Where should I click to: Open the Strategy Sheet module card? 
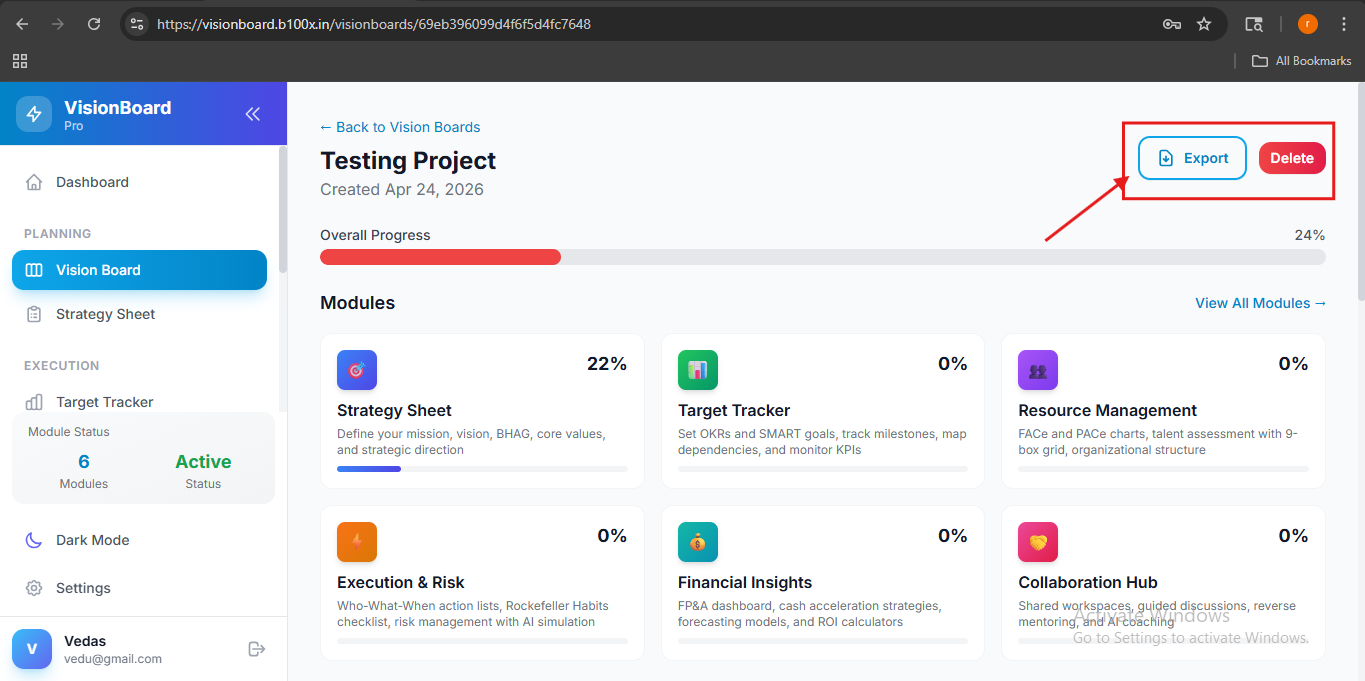coord(482,411)
